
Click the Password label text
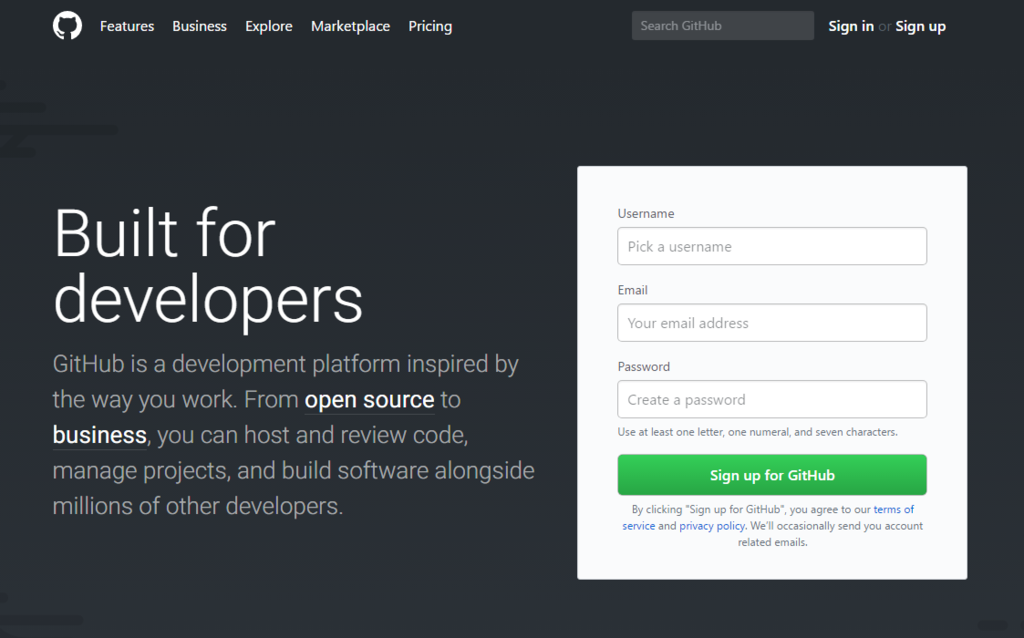click(643, 366)
